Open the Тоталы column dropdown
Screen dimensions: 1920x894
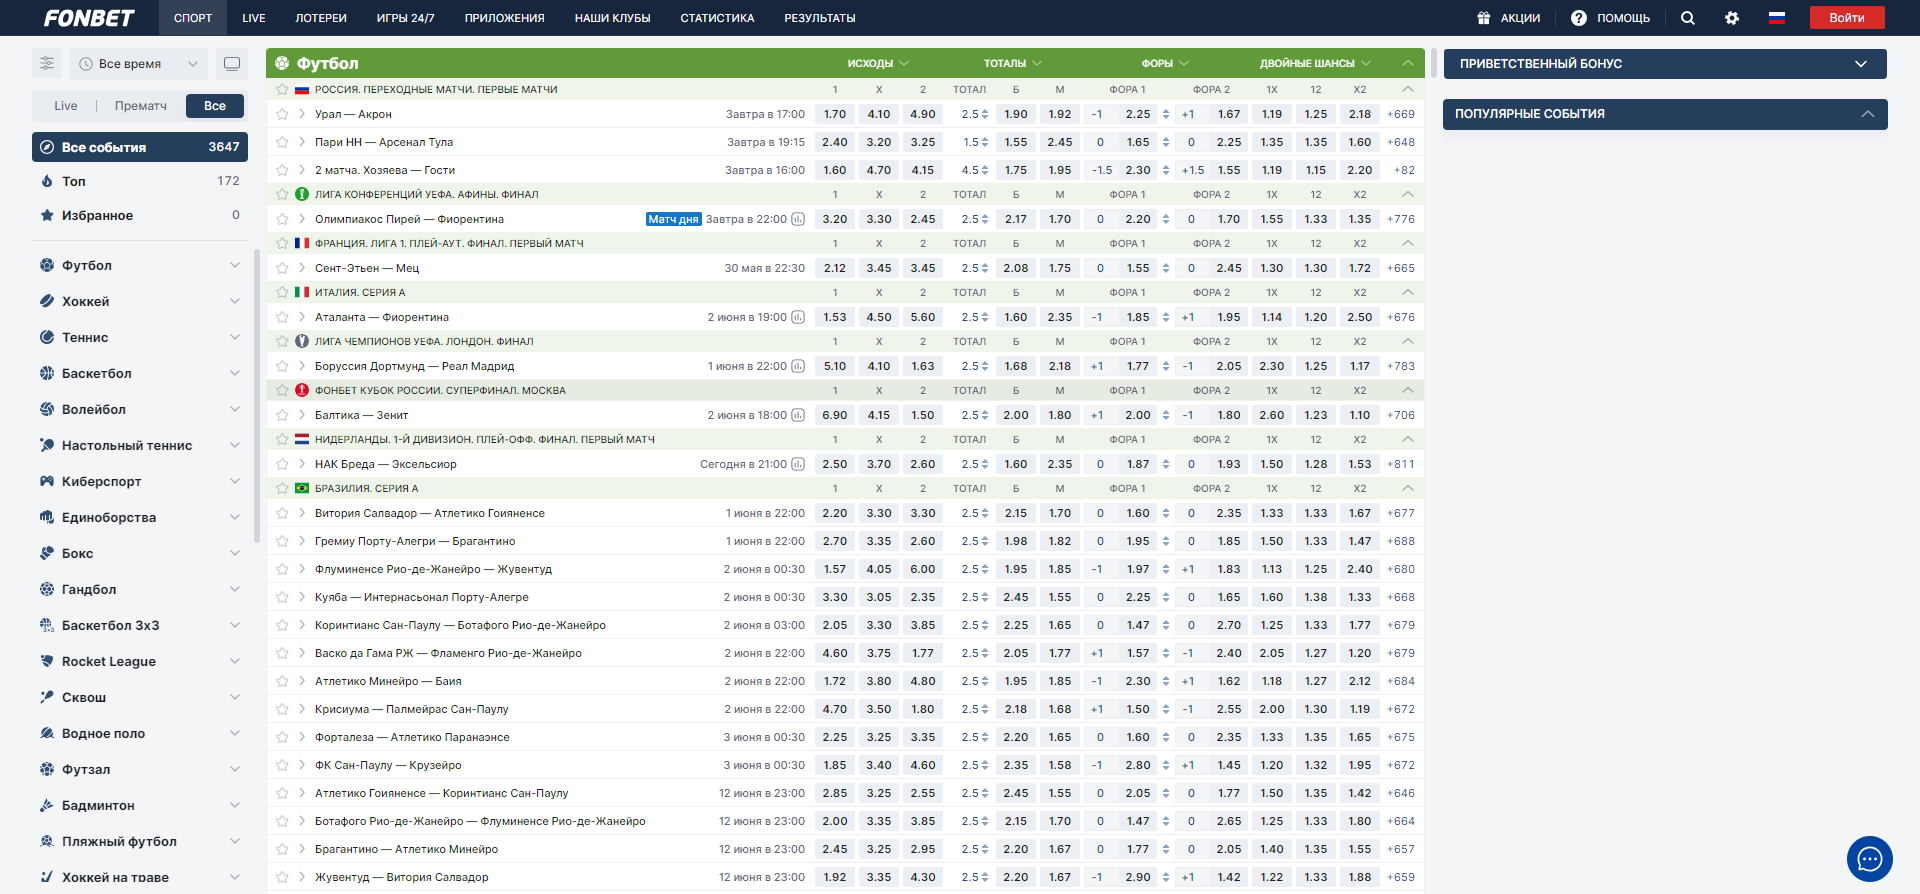pyautogui.click(x=1013, y=63)
